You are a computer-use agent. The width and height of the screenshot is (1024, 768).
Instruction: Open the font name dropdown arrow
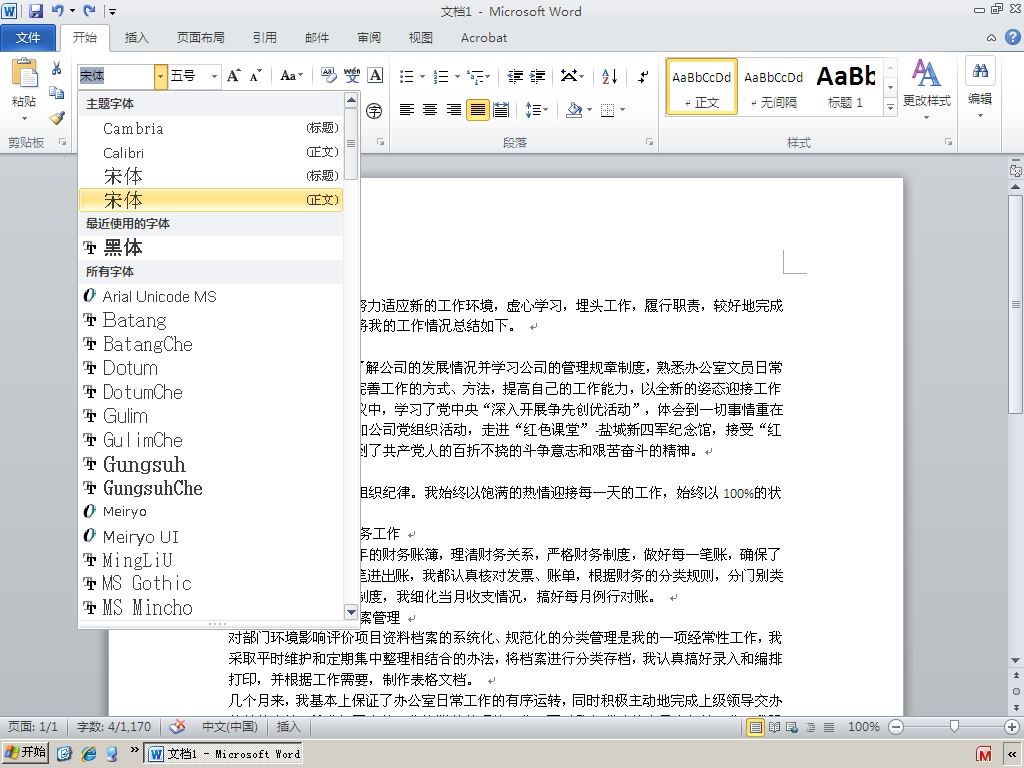161,76
